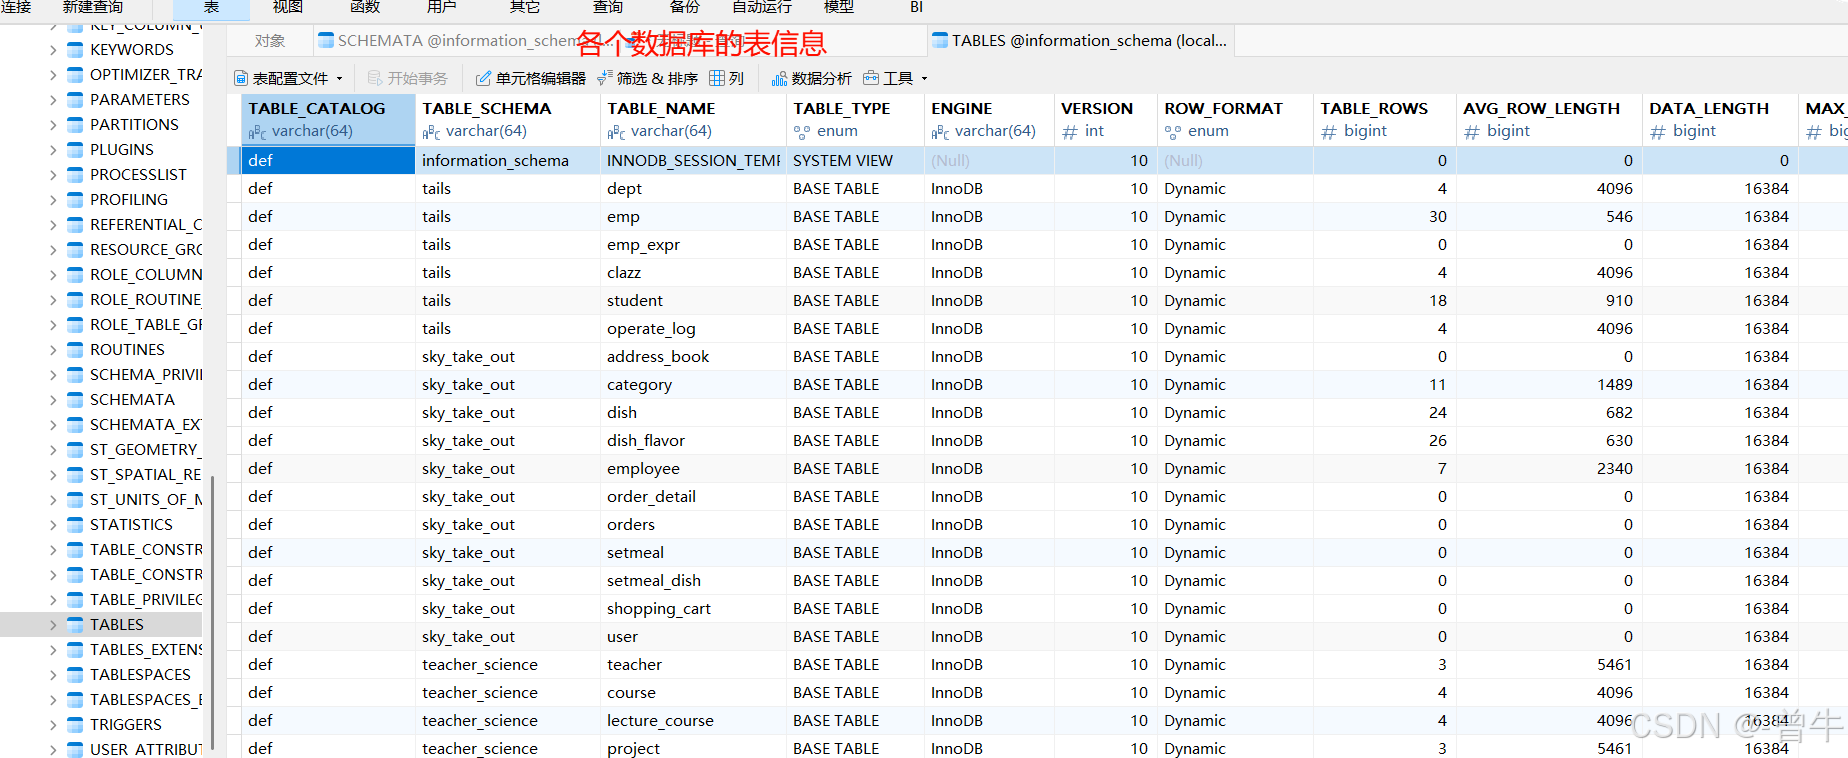Expand the KEYWORDS tree node

point(53,50)
